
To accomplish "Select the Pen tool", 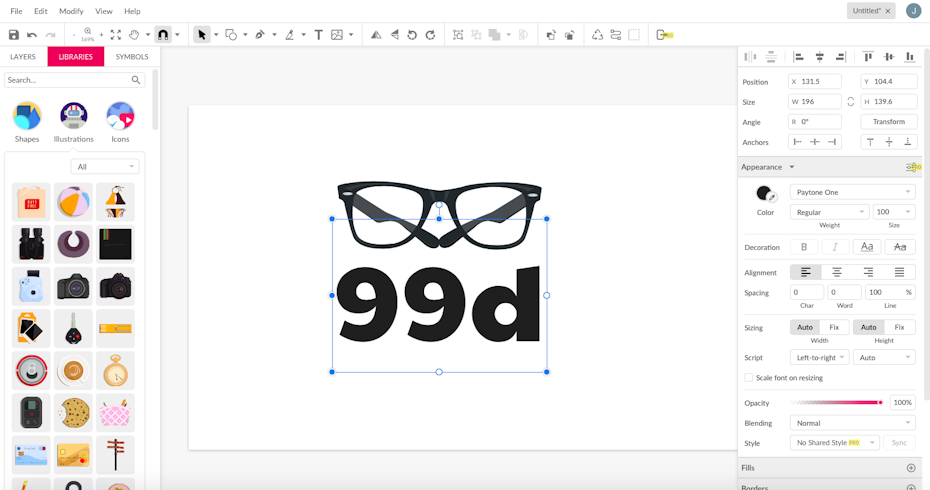I will tap(260, 35).
